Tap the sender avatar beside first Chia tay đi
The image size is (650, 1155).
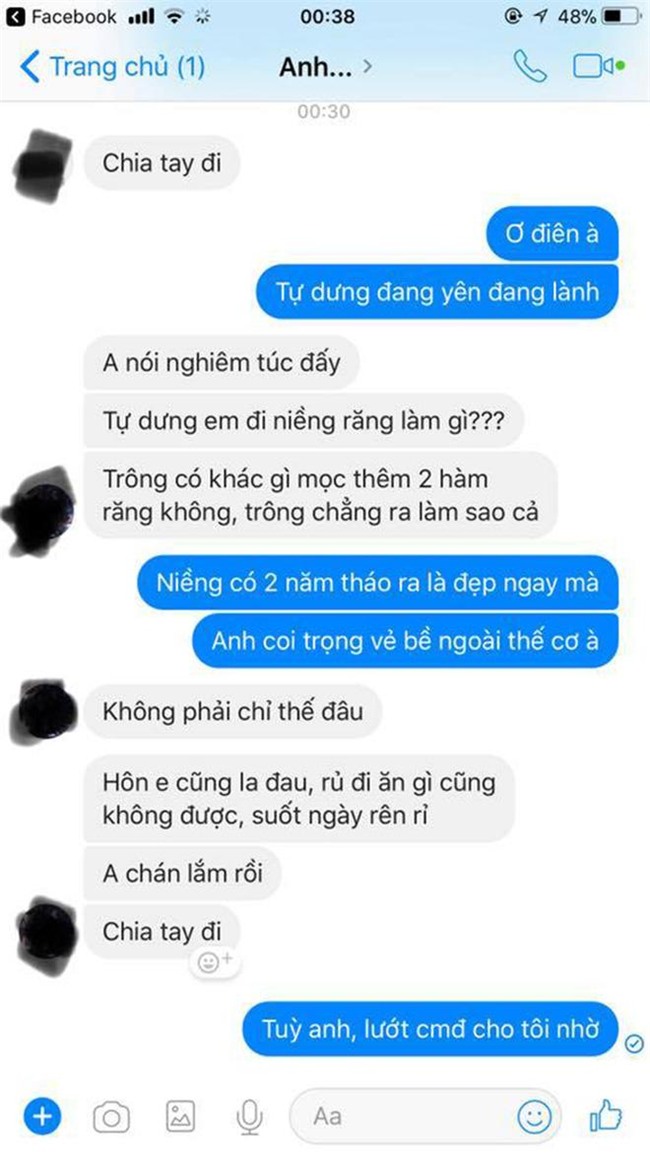pyautogui.click(x=44, y=165)
